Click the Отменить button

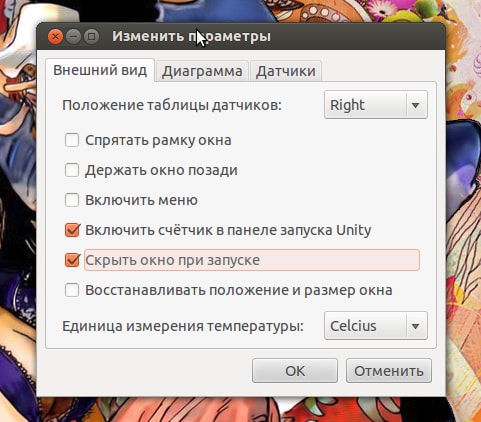point(389,371)
